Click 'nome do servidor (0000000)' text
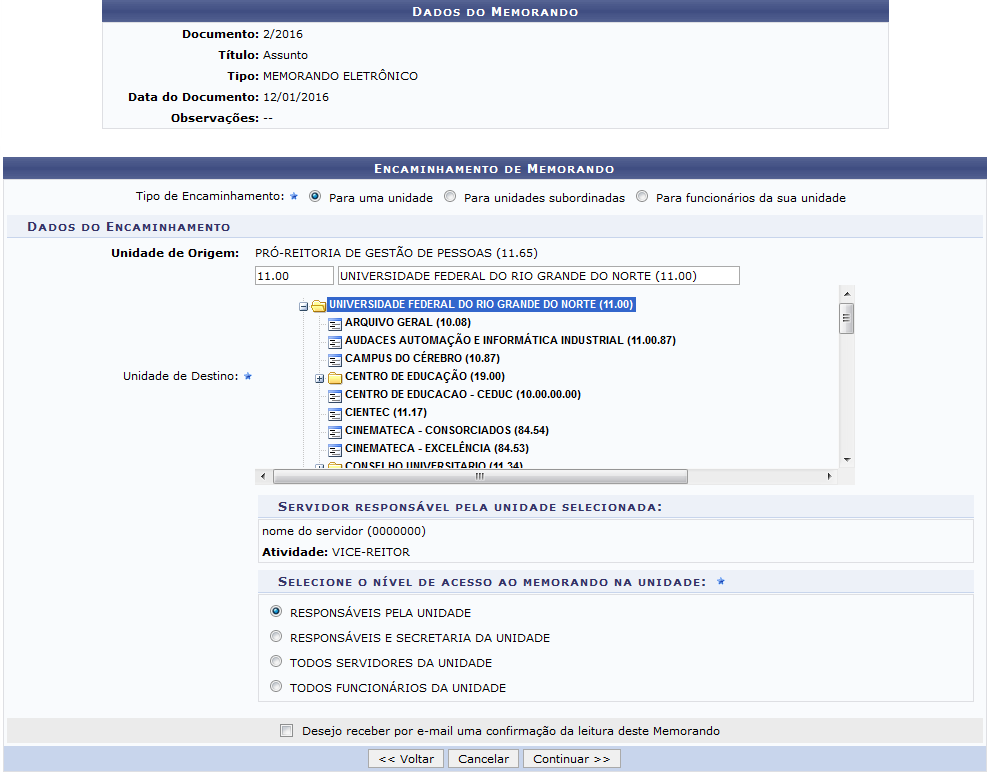989x775 pixels. 344,531
